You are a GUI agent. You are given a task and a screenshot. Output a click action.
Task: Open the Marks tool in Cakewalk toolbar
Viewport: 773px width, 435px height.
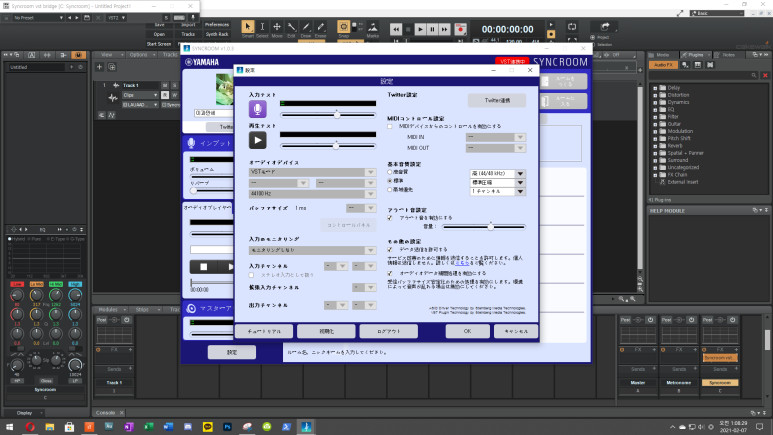[373, 29]
